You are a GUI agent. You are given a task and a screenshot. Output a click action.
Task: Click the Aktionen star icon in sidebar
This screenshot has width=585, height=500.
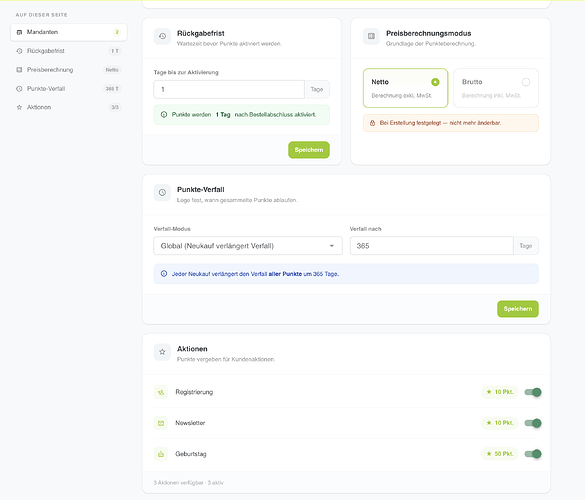(x=19, y=107)
